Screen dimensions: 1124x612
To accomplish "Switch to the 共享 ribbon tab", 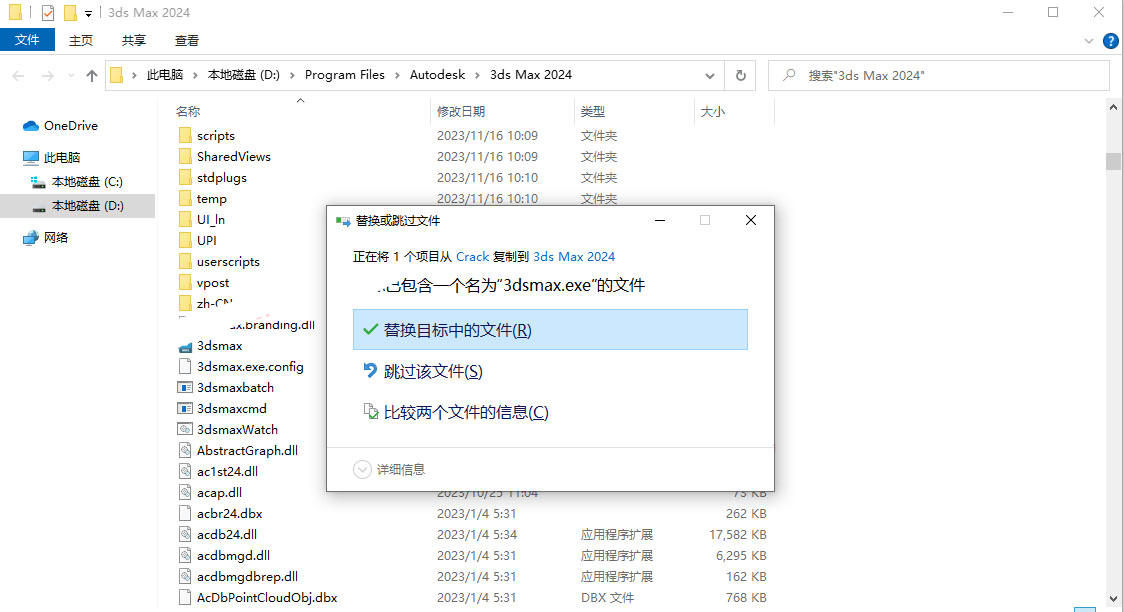I will pos(134,40).
